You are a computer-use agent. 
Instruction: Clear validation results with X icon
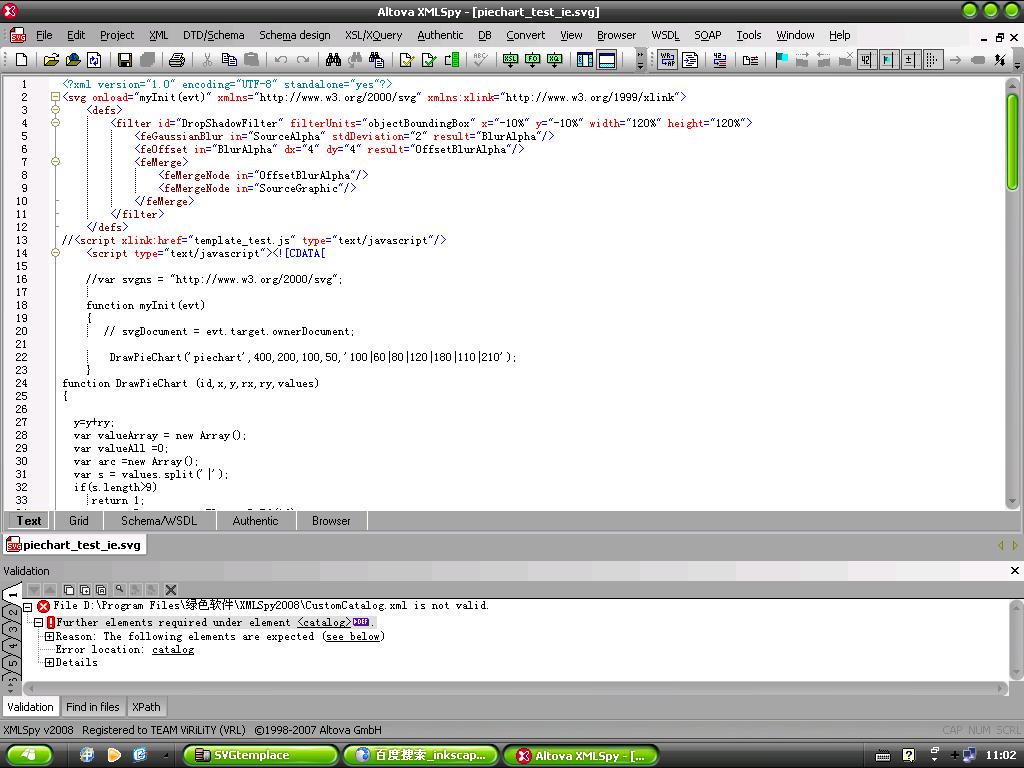pos(171,590)
